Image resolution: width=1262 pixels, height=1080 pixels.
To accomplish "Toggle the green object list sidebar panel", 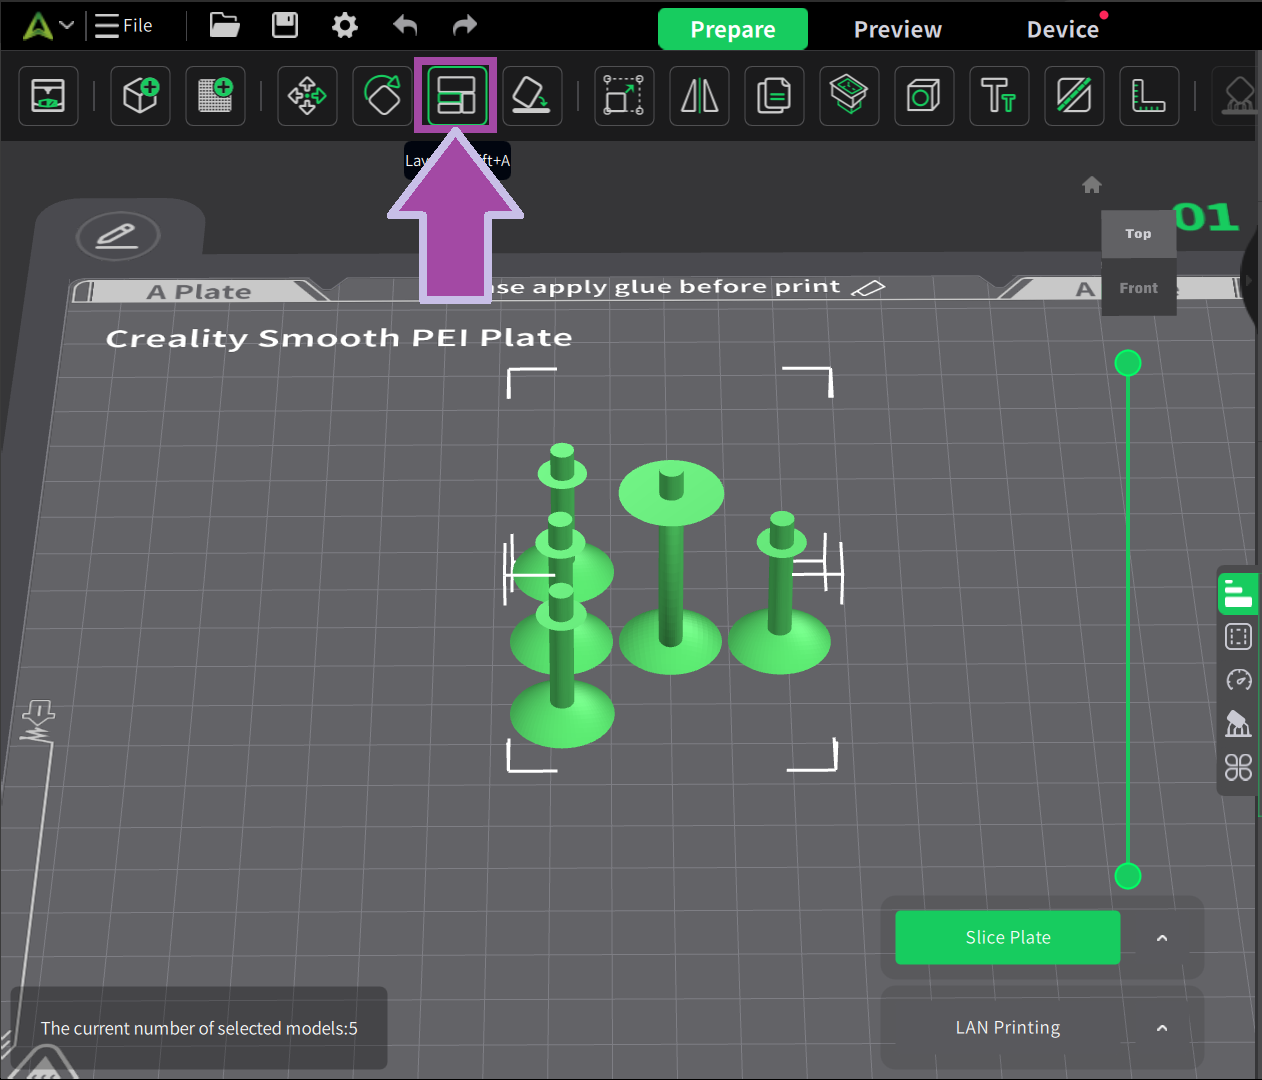I will [x=1238, y=594].
